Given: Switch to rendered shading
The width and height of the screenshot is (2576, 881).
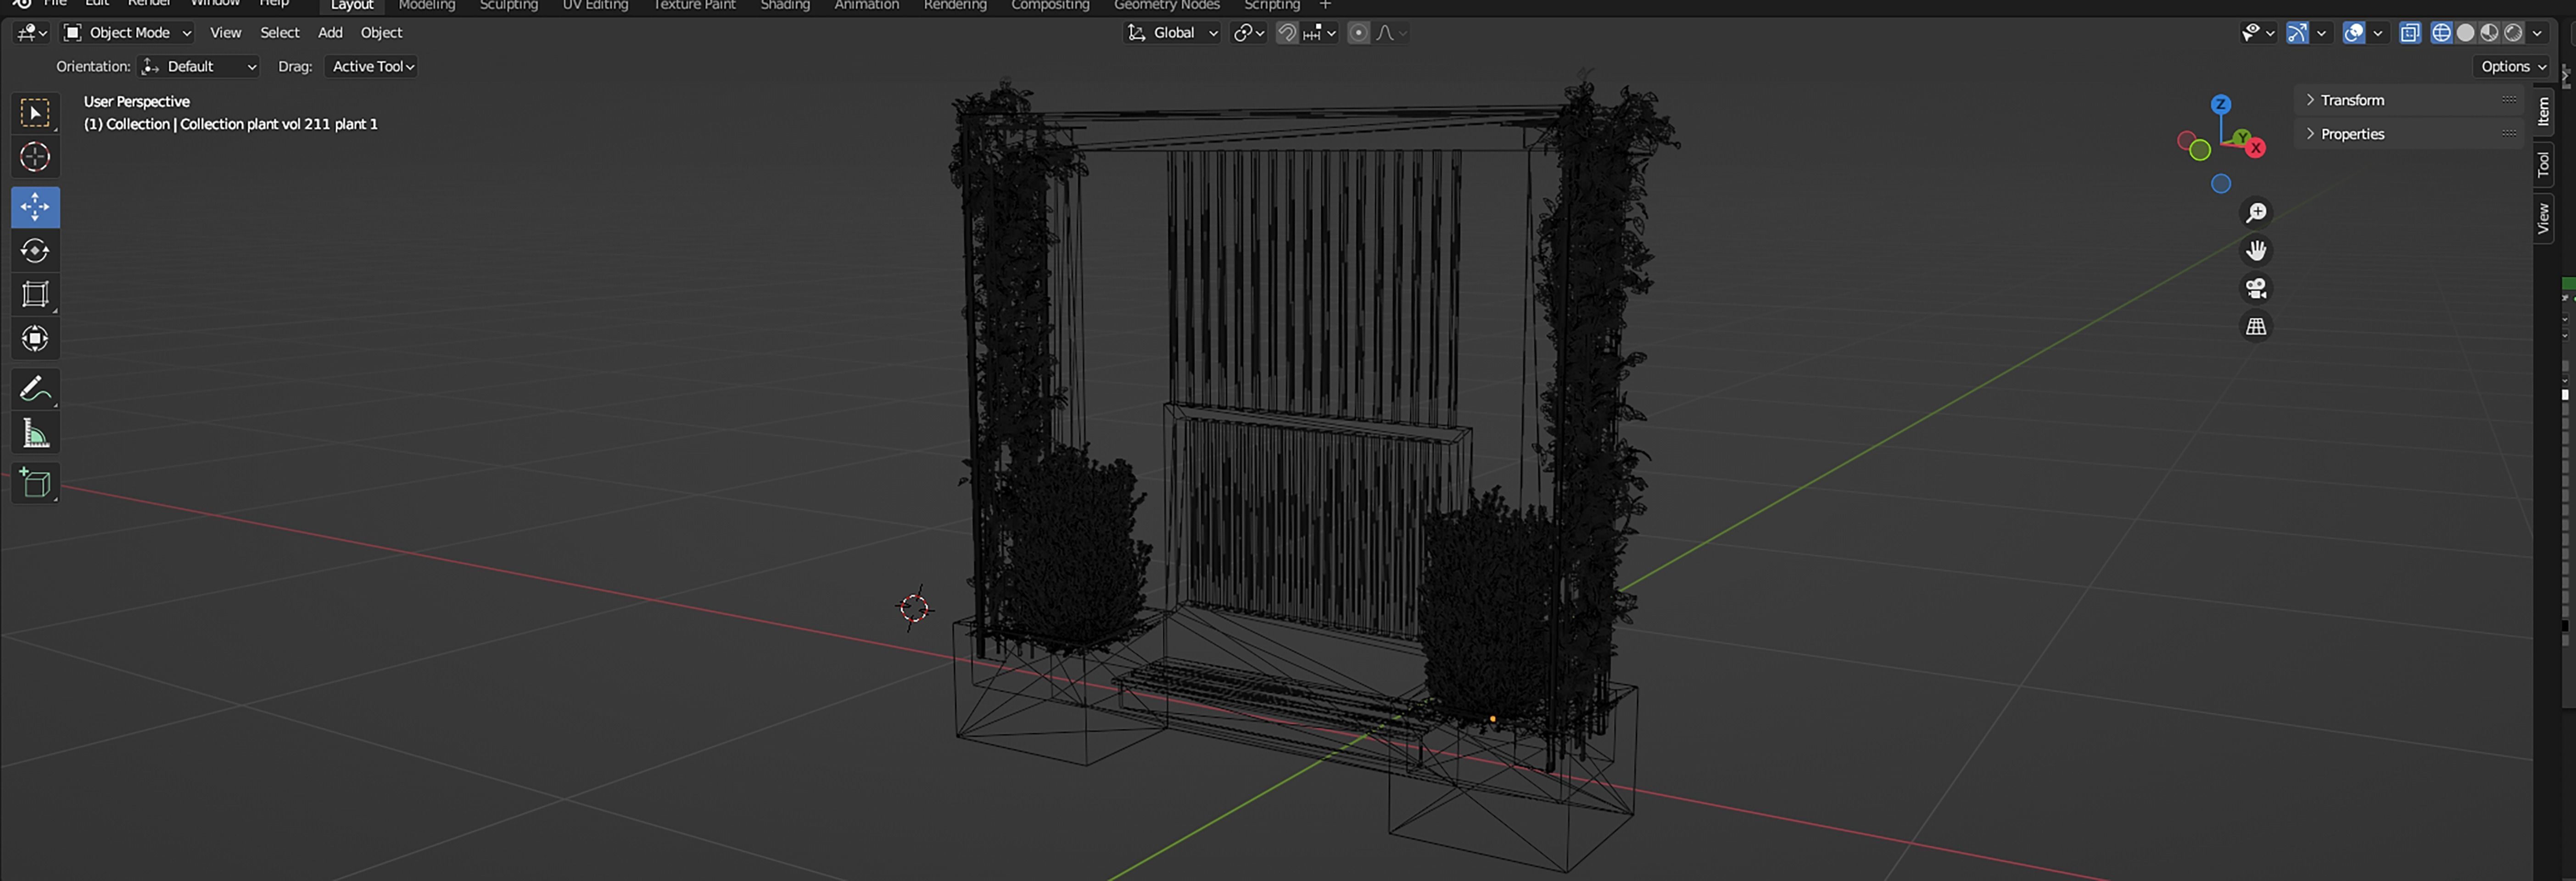Looking at the screenshot, I should point(2513,33).
